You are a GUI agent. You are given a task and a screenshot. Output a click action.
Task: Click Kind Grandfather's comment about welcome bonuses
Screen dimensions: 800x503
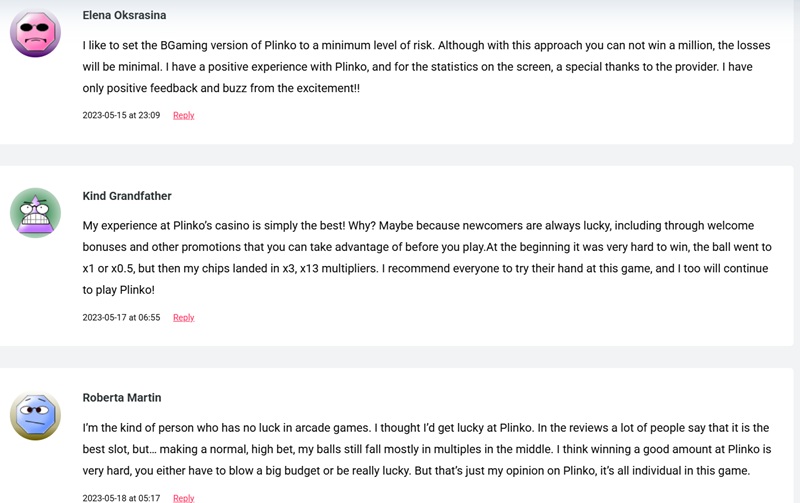(427, 258)
